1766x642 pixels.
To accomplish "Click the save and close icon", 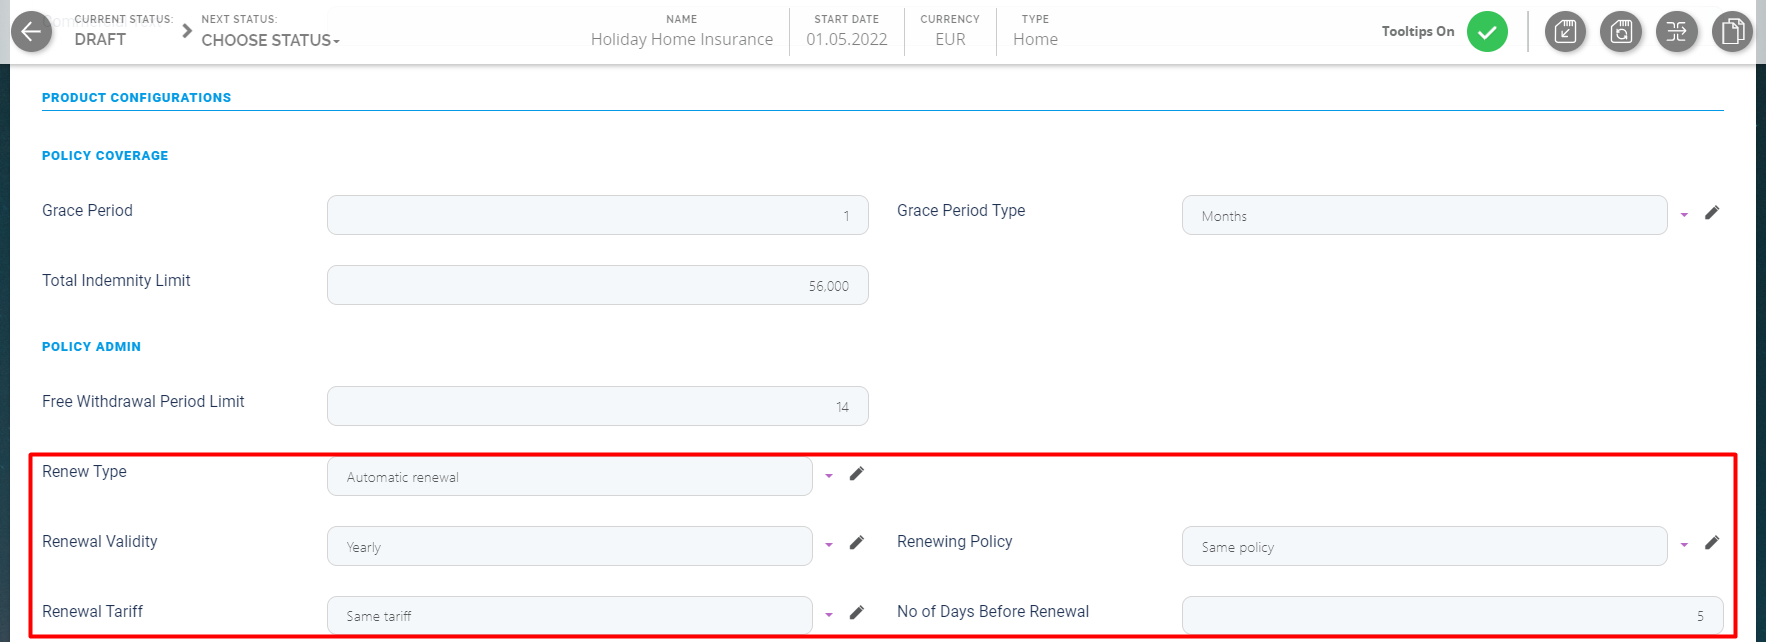I will pyautogui.click(x=1565, y=32).
